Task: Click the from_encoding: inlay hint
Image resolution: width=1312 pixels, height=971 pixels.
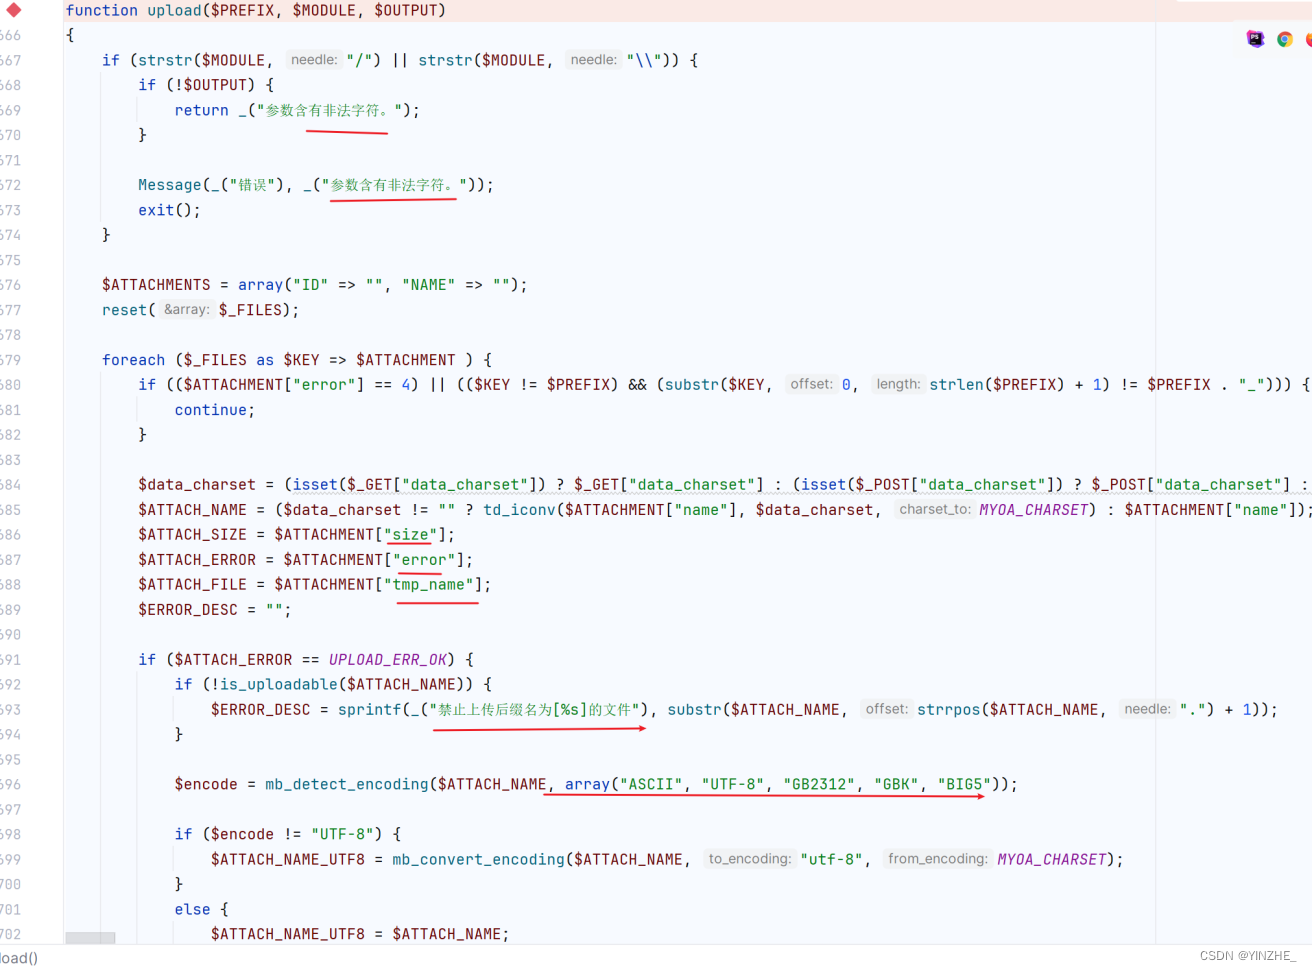Action: (938, 859)
